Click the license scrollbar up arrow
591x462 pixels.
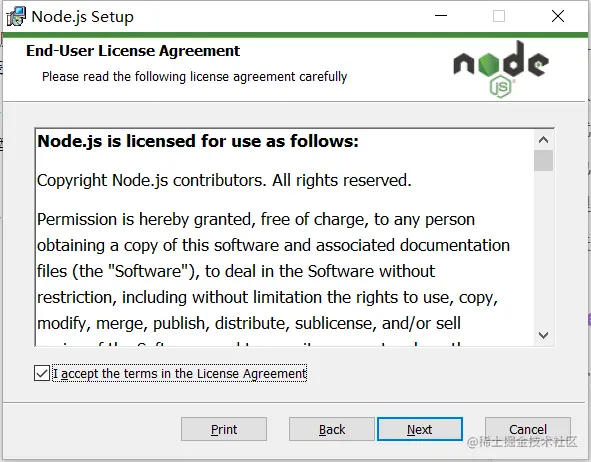(x=543, y=140)
